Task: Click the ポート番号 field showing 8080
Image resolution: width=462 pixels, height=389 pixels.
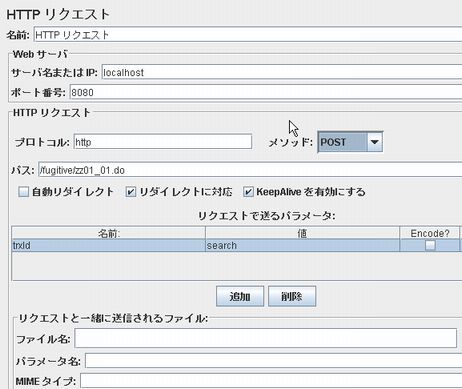Action: (266, 92)
